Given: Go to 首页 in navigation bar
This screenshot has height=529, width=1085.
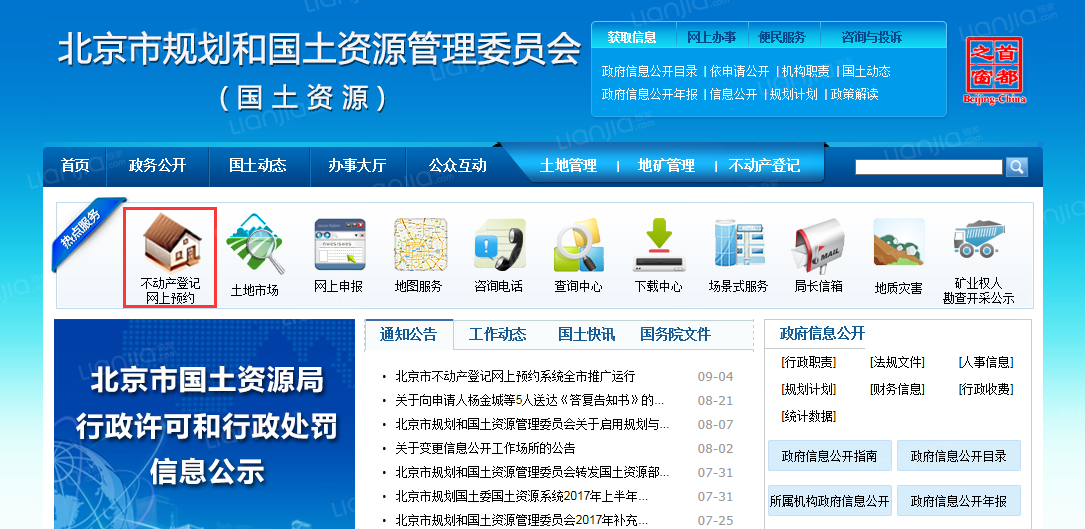Looking at the screenshot, I should (75, 165).
